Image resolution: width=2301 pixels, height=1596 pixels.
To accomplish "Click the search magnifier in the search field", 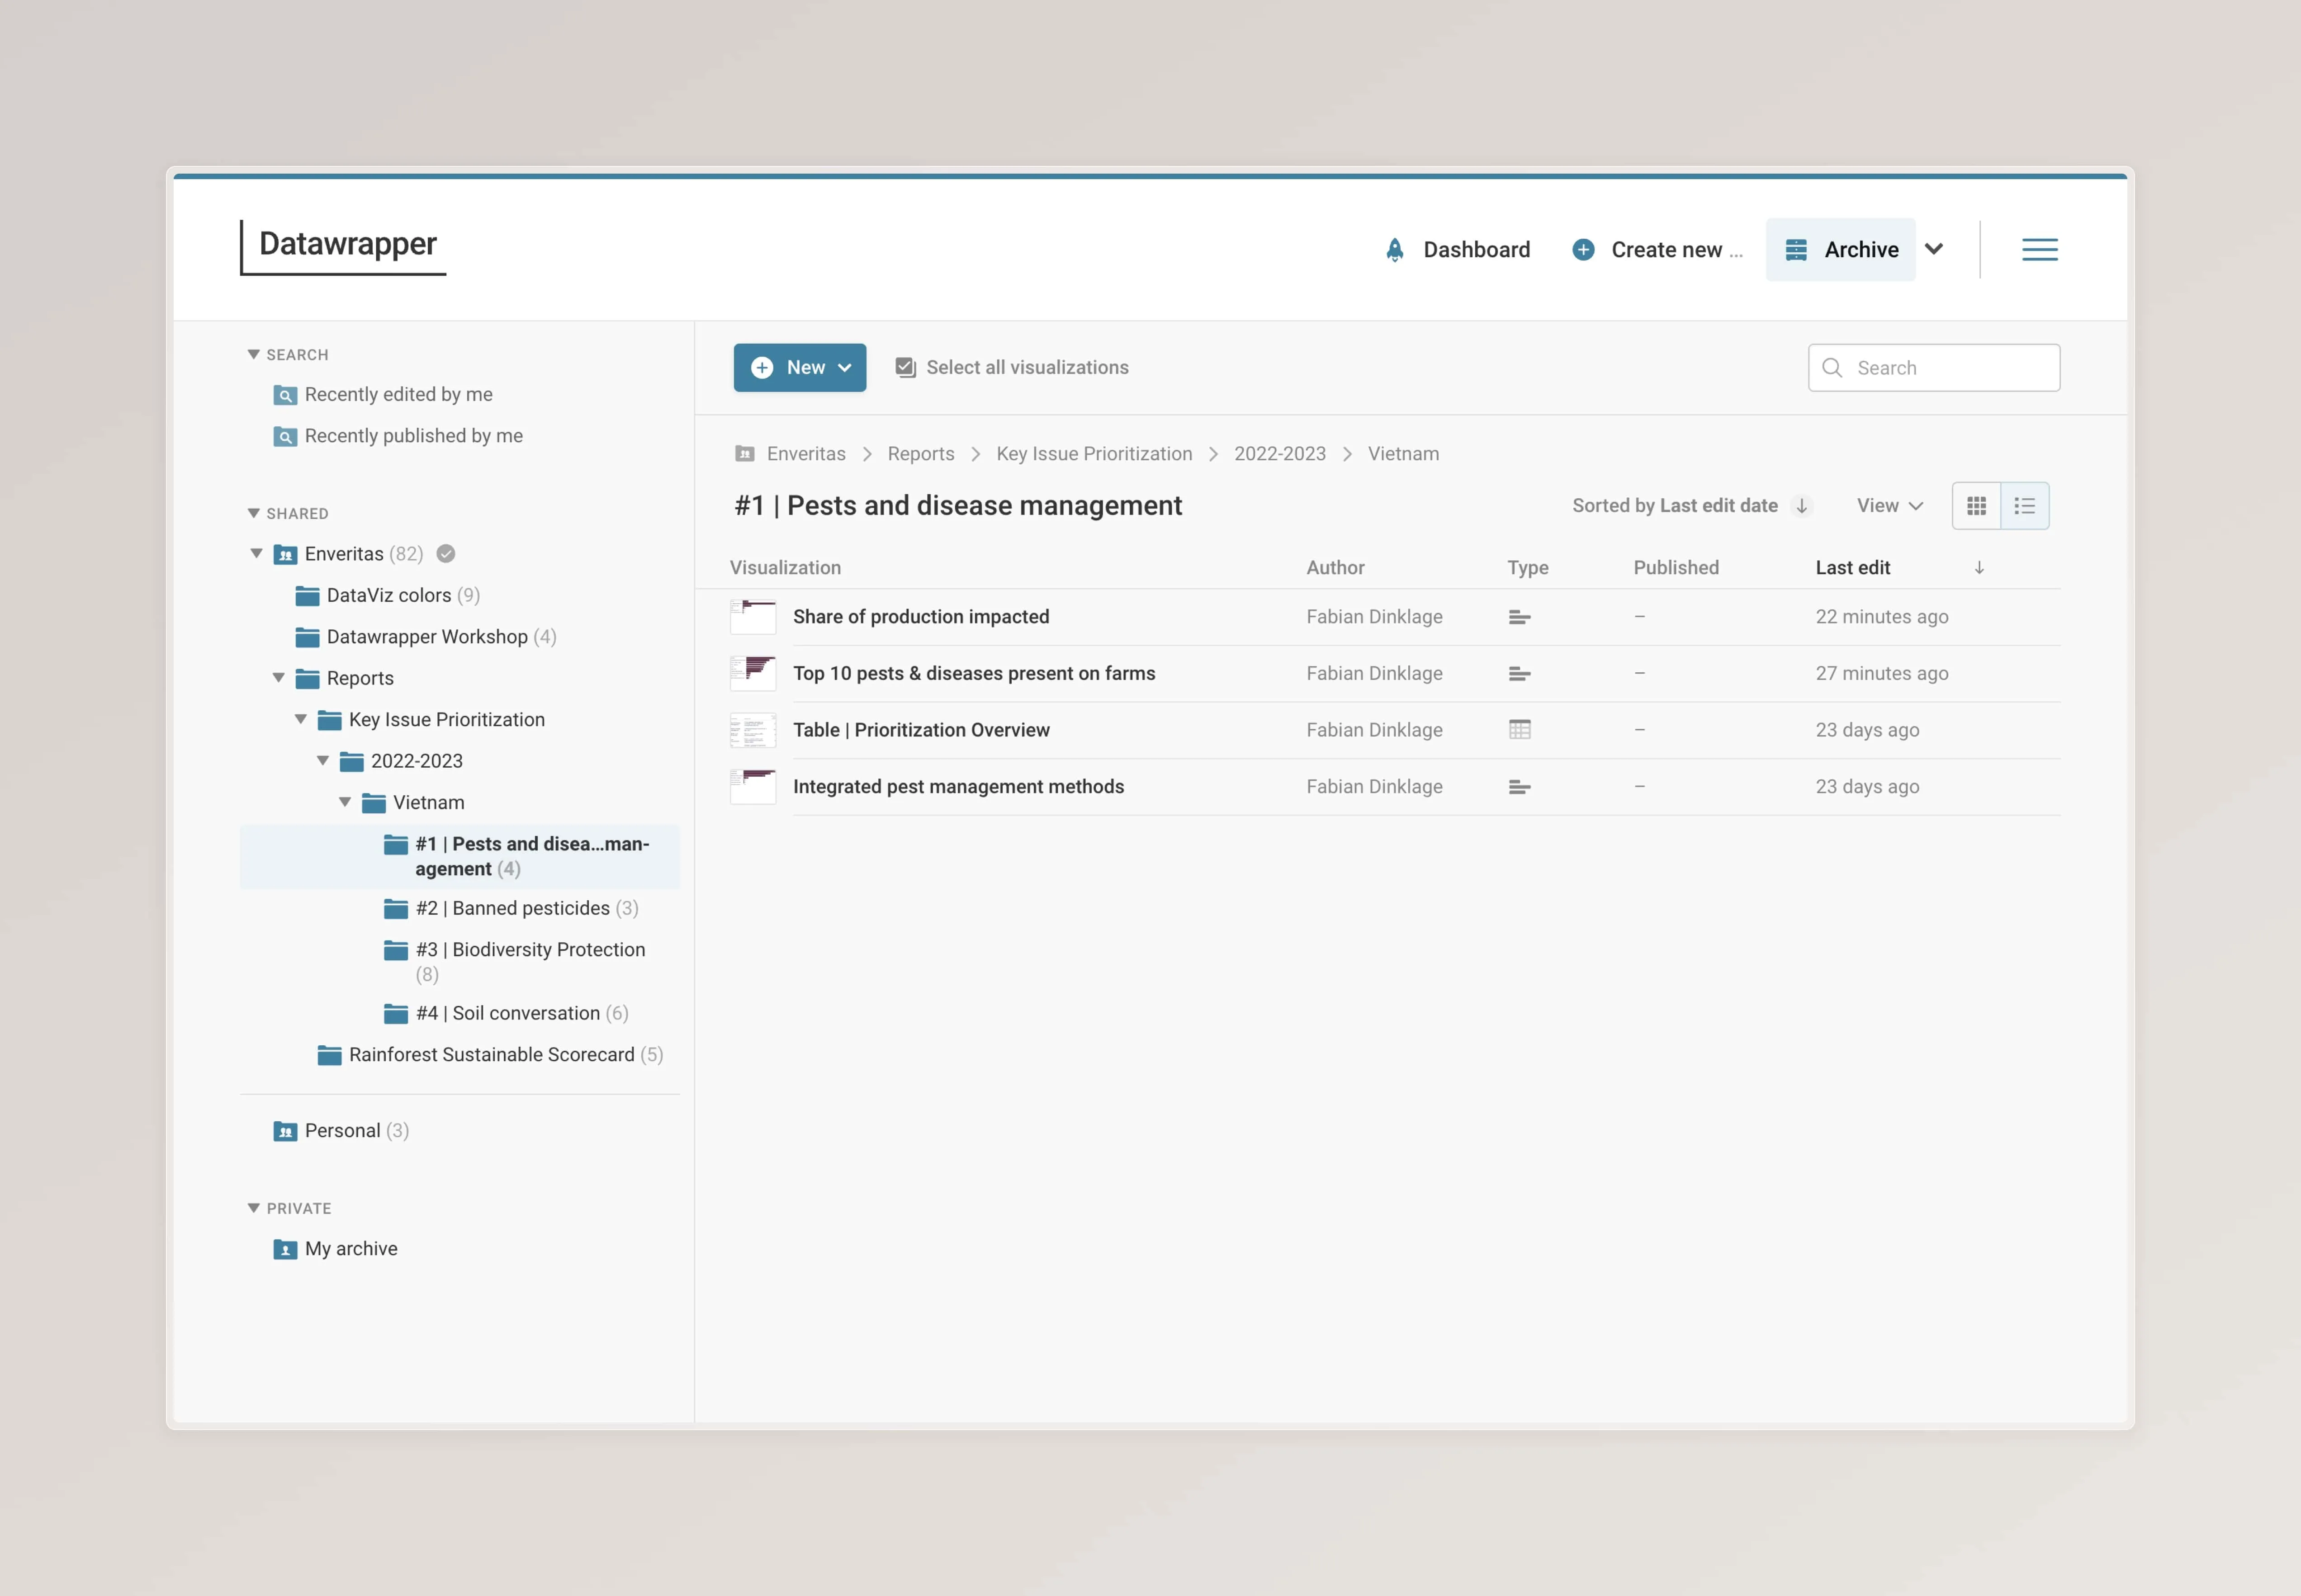I will point(1833,367).
